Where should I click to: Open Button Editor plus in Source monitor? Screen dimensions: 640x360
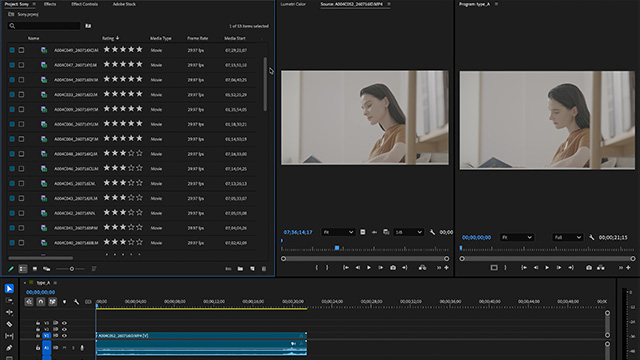[447, 268]
